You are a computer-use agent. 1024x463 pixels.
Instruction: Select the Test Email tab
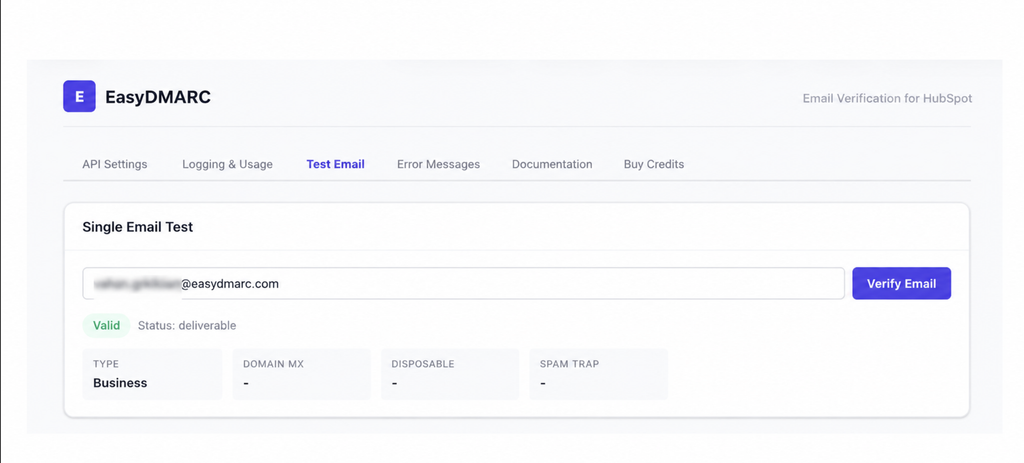(x=336, y=165)
